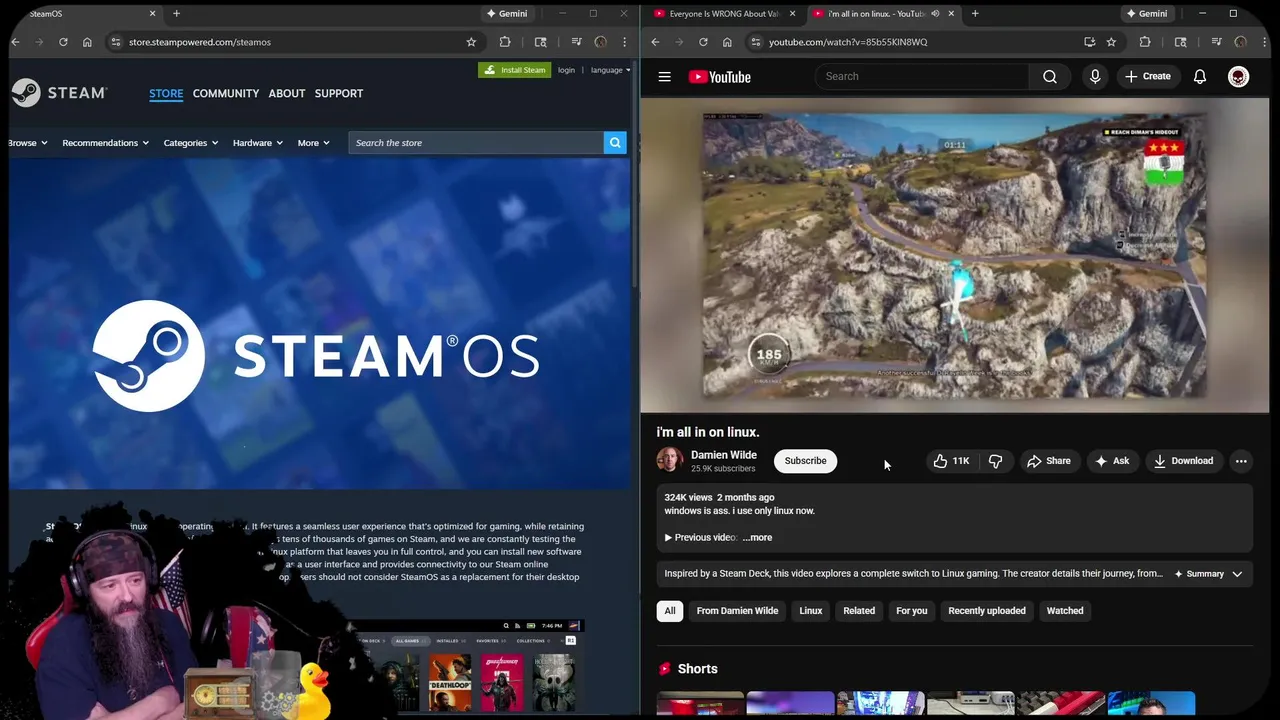
Task: Expand the More dropdown on Steam store
Action: (313, 143)
